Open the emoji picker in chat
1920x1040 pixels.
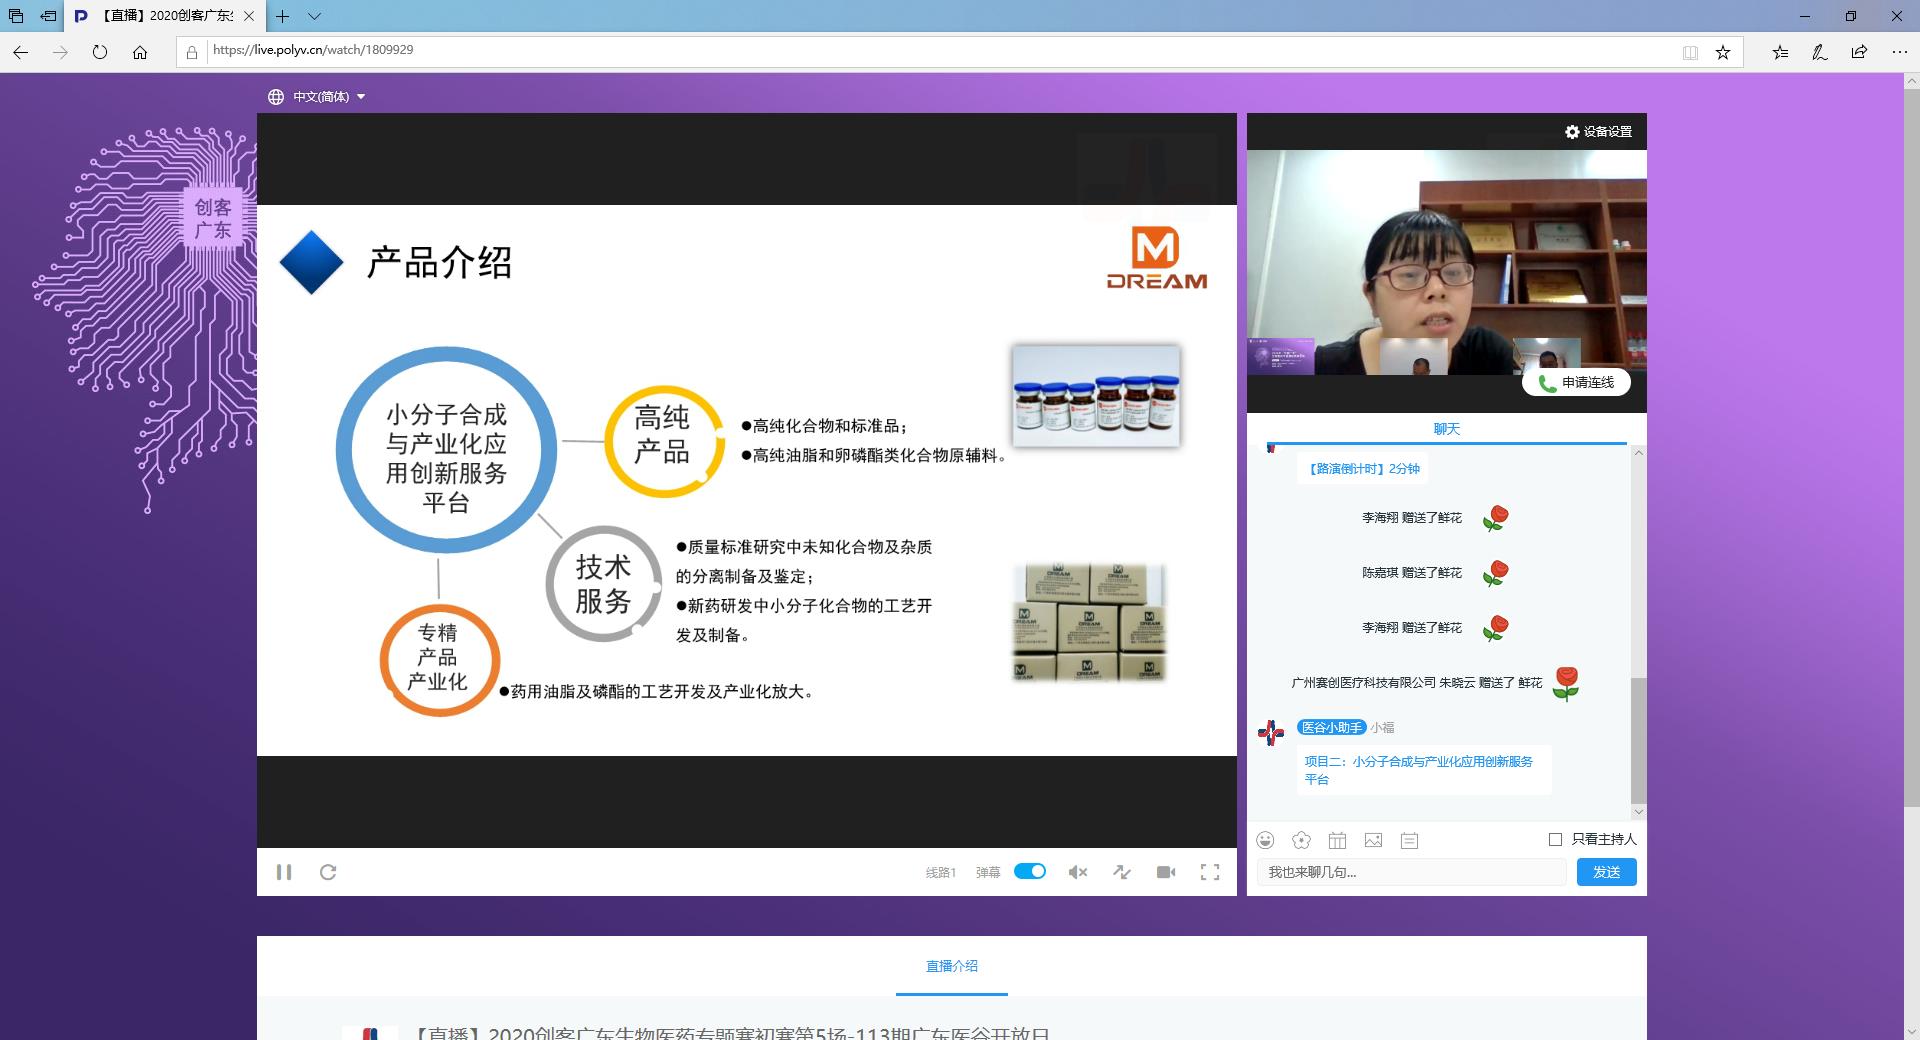coord(1266,841)
